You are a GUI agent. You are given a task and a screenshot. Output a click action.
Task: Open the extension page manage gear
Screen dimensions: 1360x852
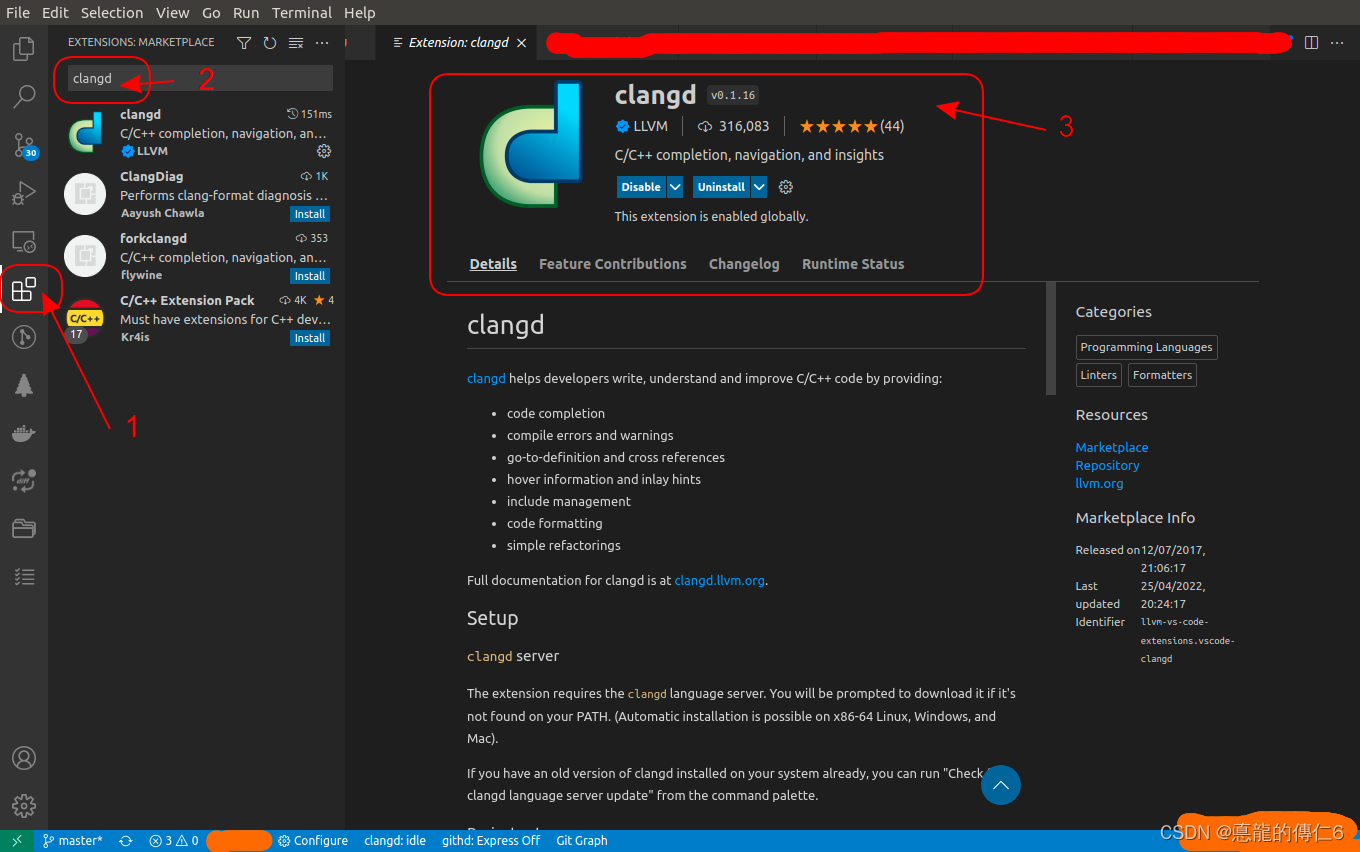[786, 187]
